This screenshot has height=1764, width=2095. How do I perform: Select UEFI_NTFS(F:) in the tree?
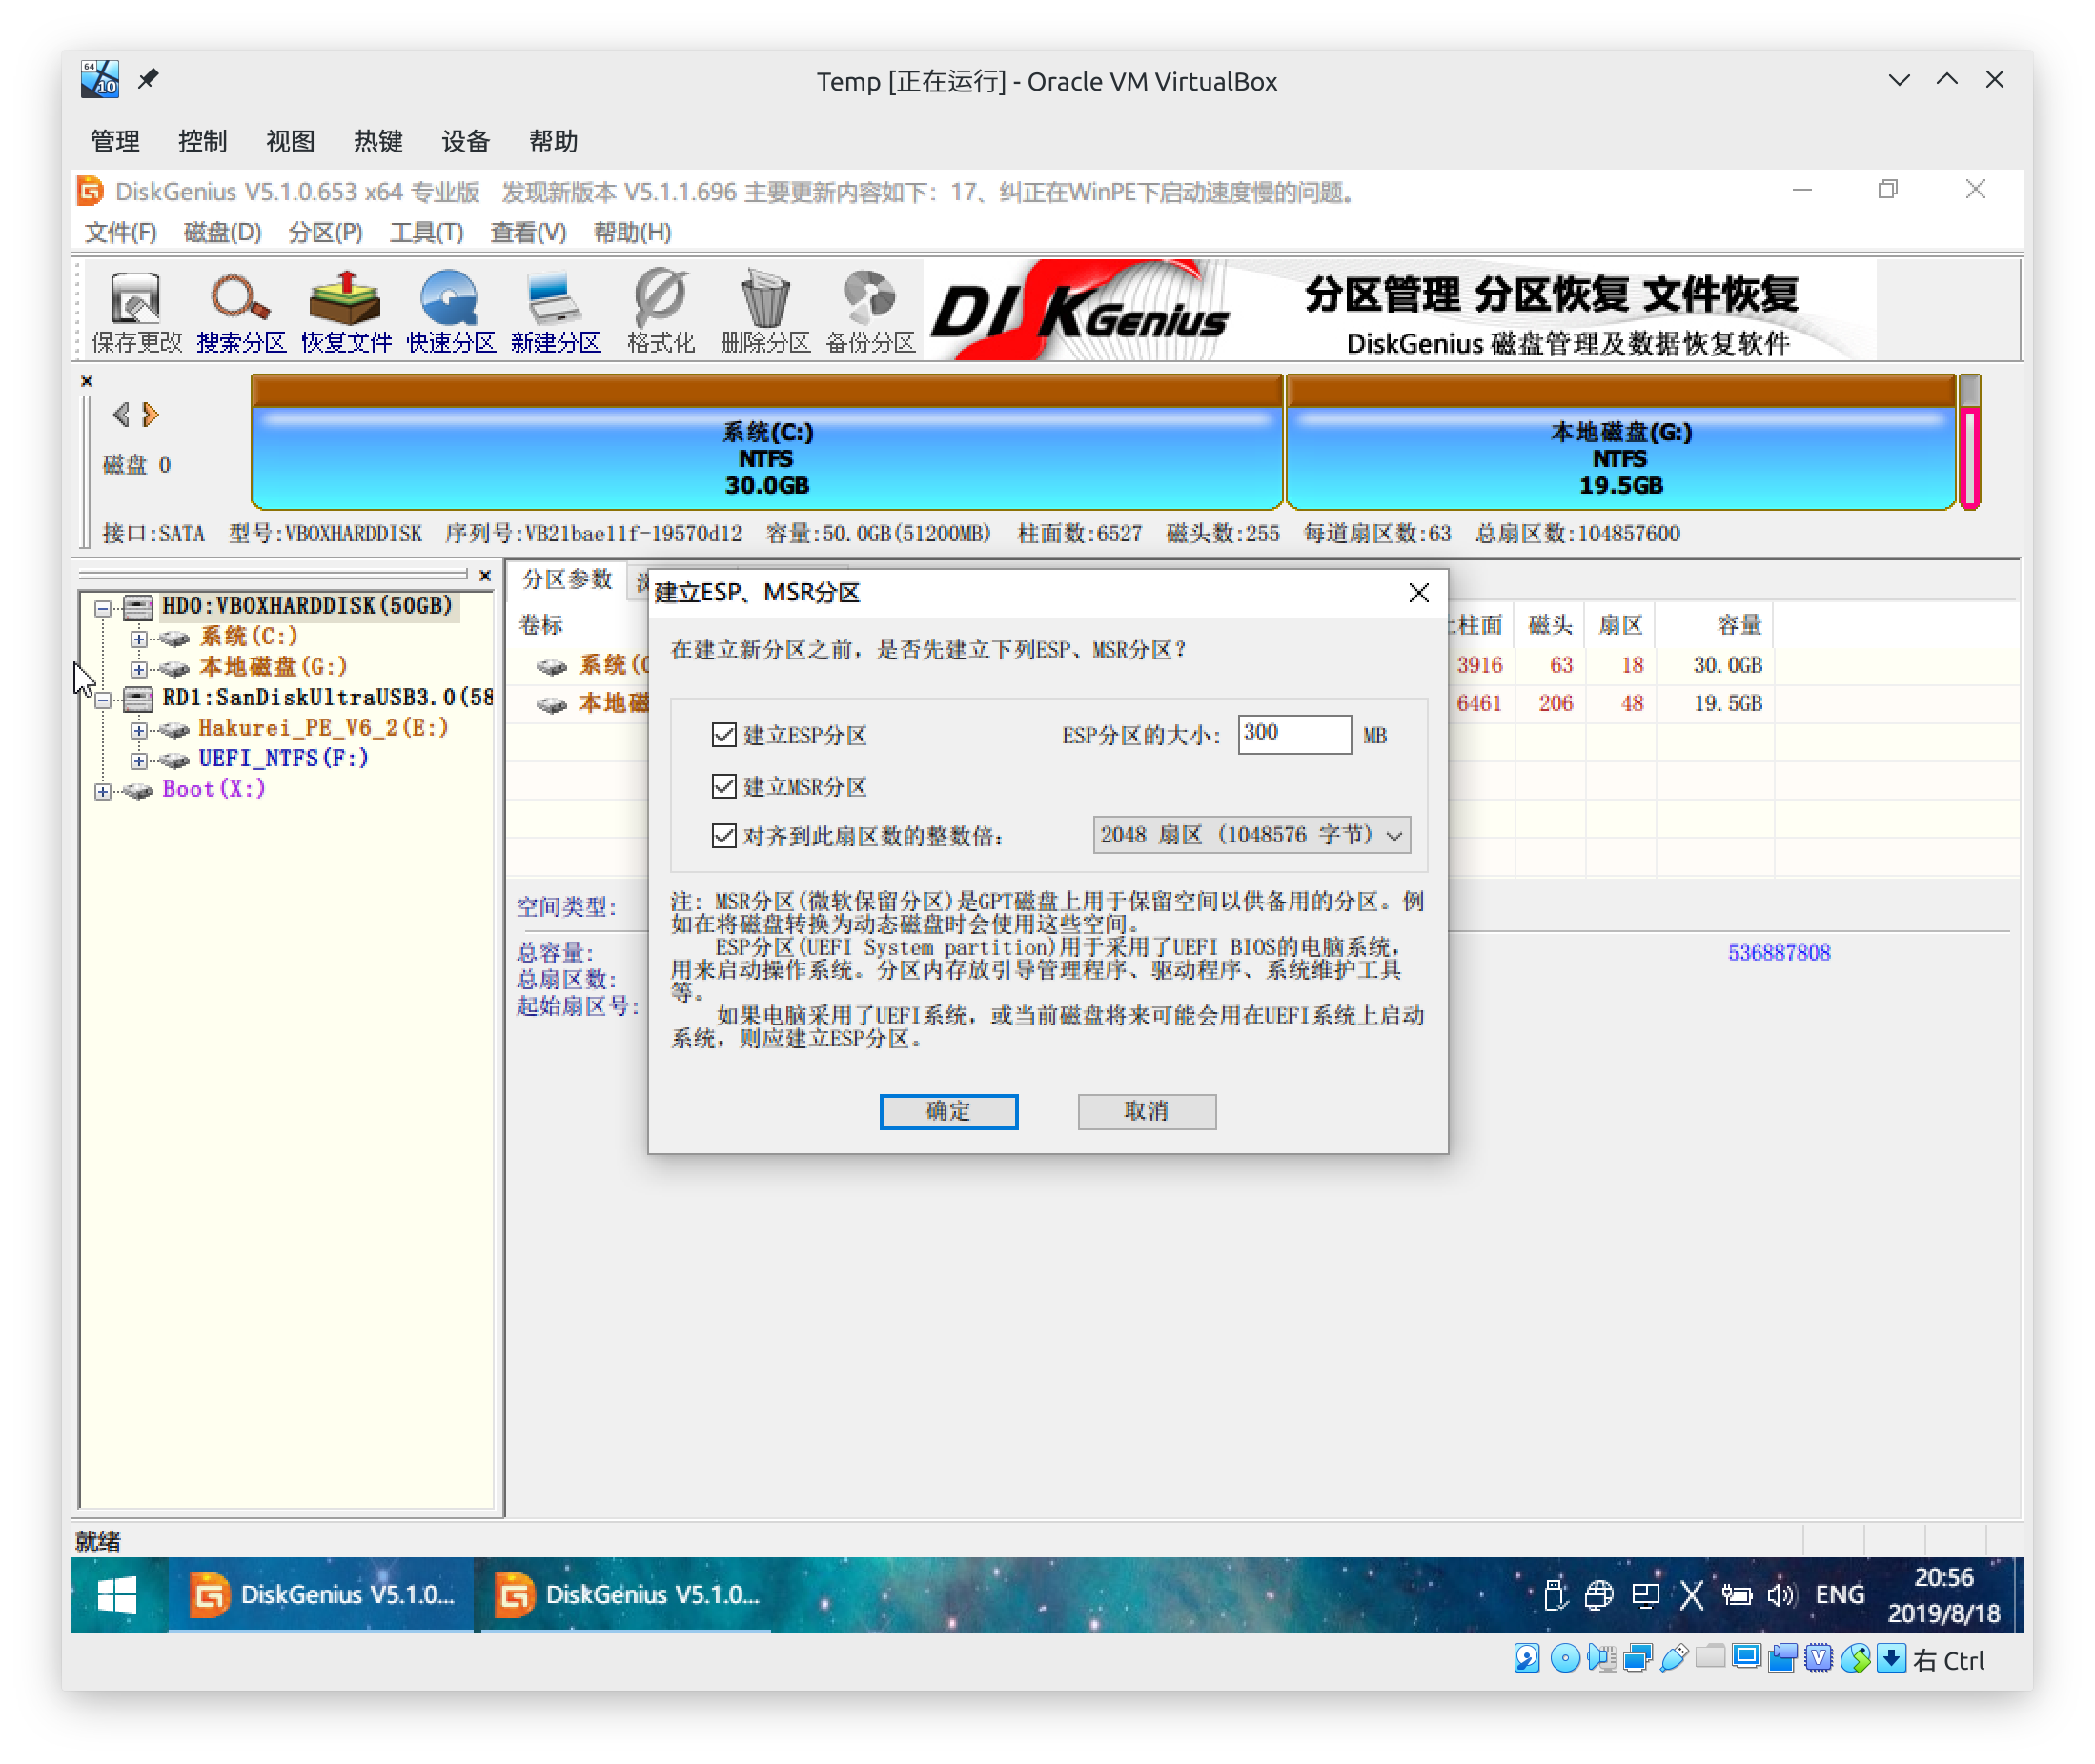click(x=283, y=759)
